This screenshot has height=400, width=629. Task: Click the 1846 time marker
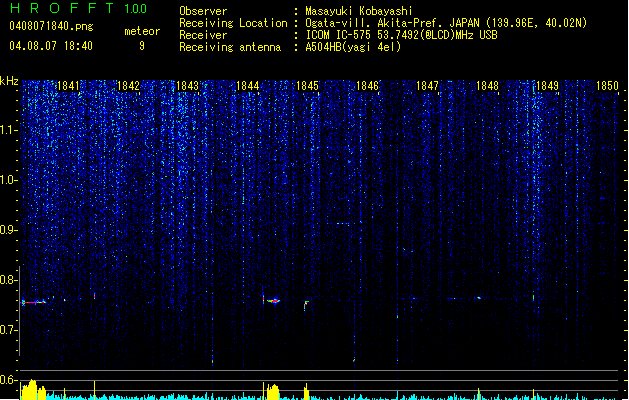click(367, 86)
